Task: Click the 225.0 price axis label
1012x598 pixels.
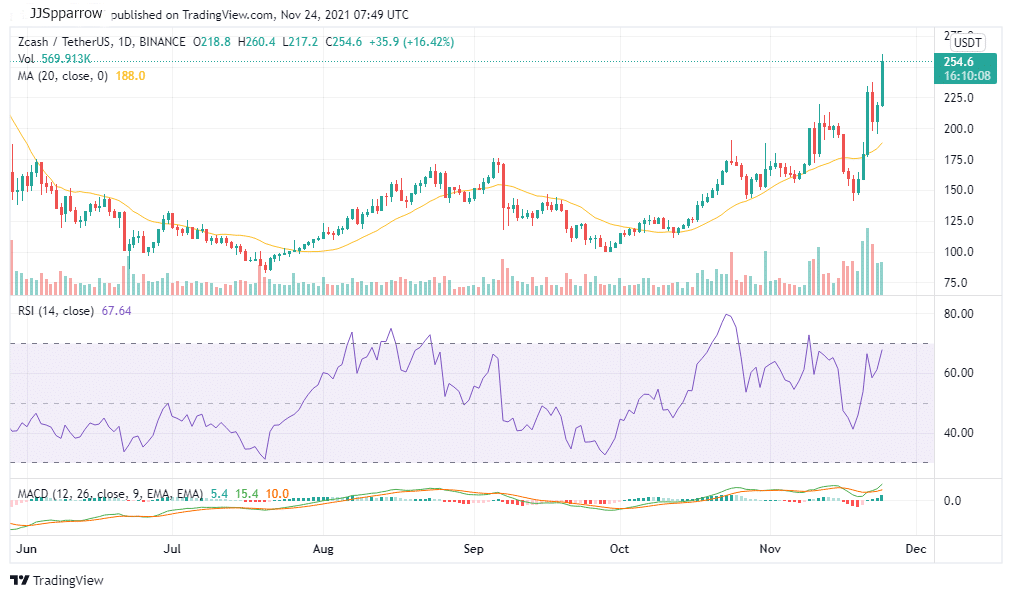Action: click(x=959, y=98)
